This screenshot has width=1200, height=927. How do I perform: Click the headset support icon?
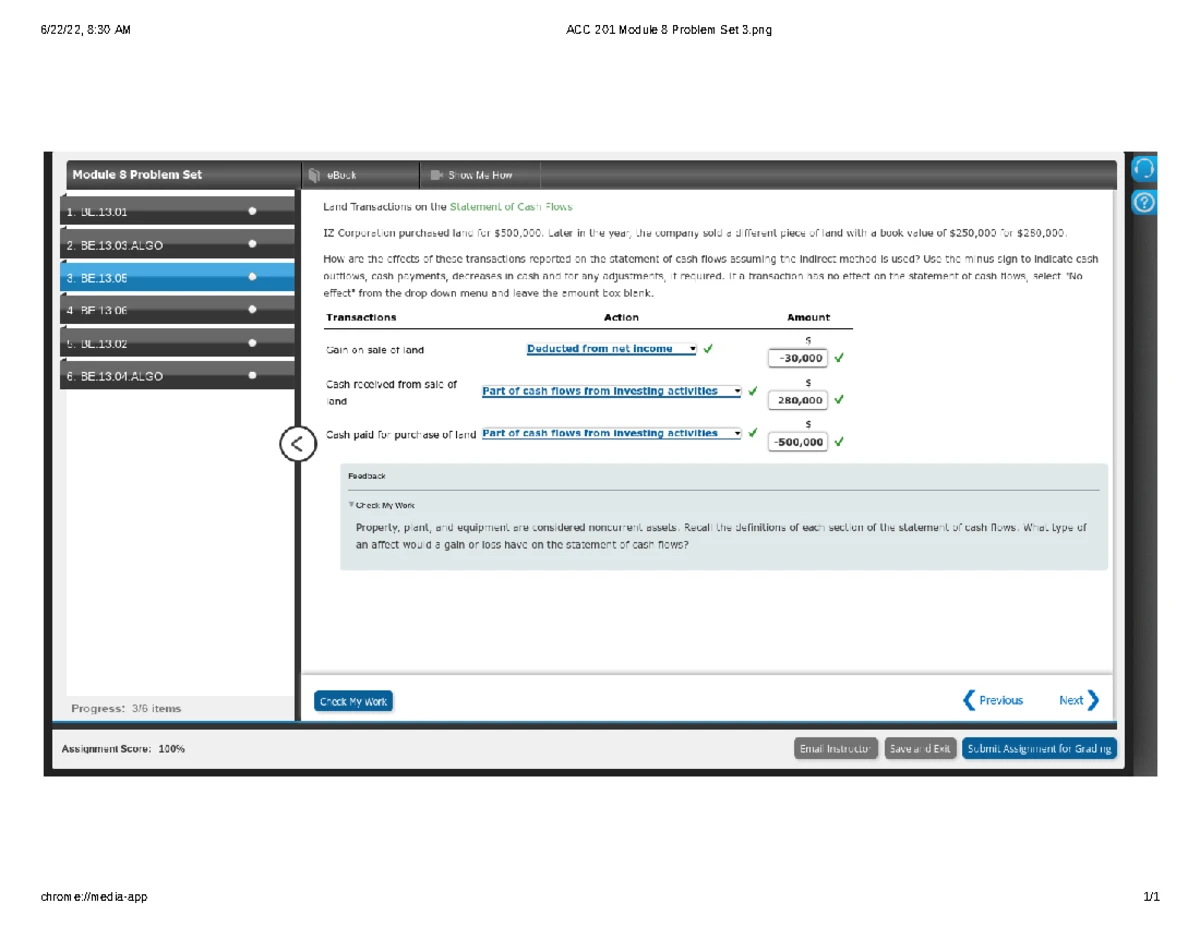[x=1143, y=166]
